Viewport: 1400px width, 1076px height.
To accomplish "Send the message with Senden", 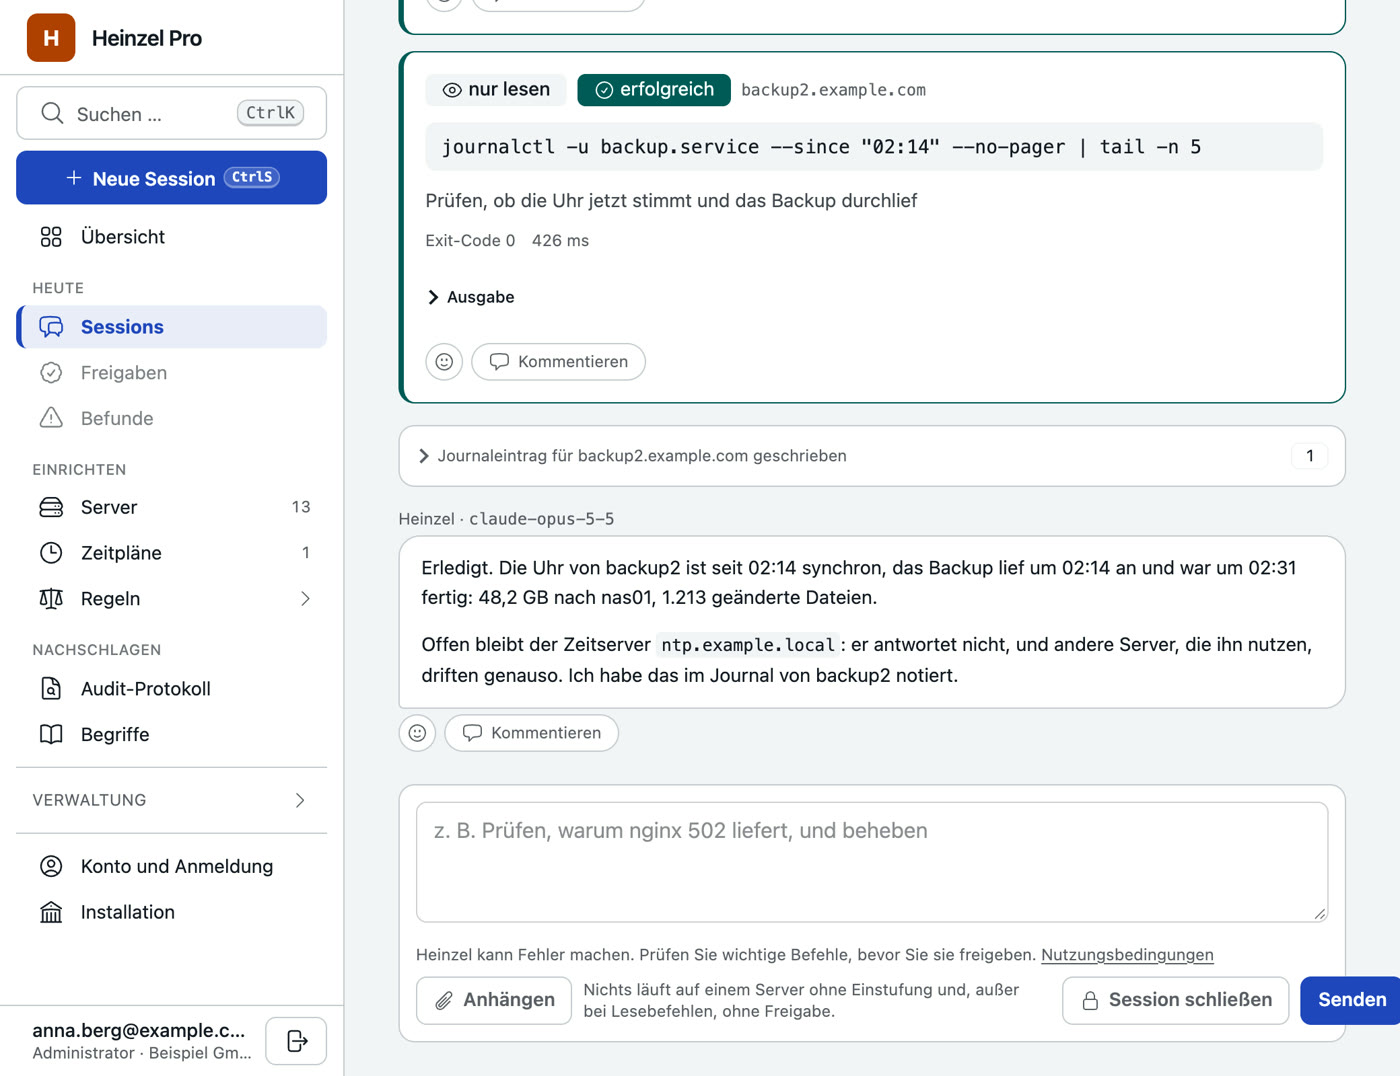I will (1352, 1001).
